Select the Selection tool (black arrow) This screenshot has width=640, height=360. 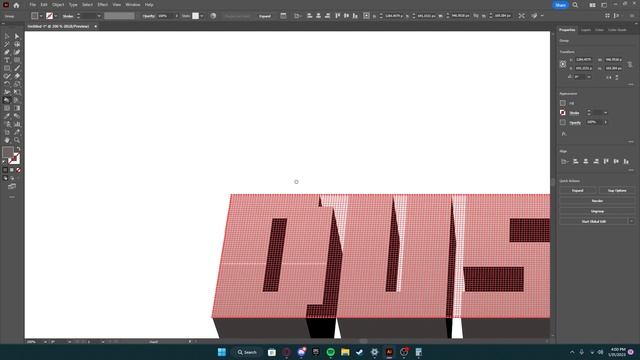tap(7, 36)
